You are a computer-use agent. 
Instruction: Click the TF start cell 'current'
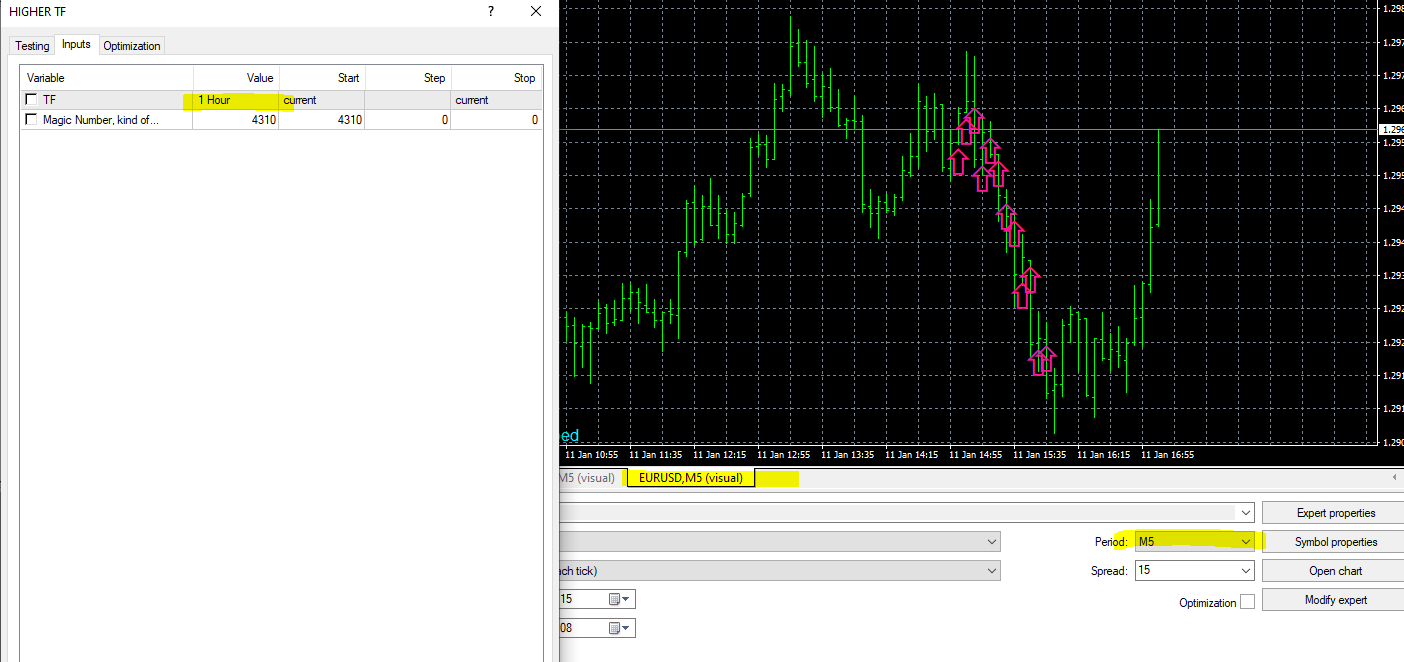[322, 100]
